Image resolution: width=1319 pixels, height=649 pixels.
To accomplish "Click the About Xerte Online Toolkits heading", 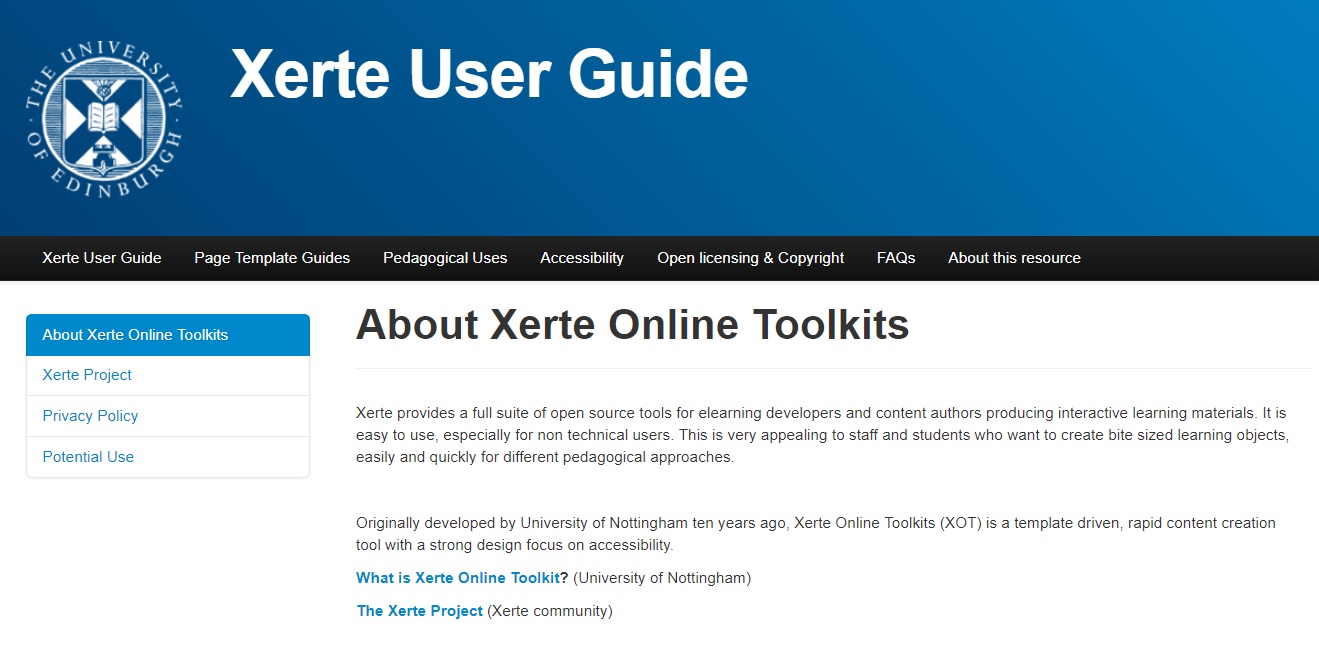I will [x=632, y=325].
